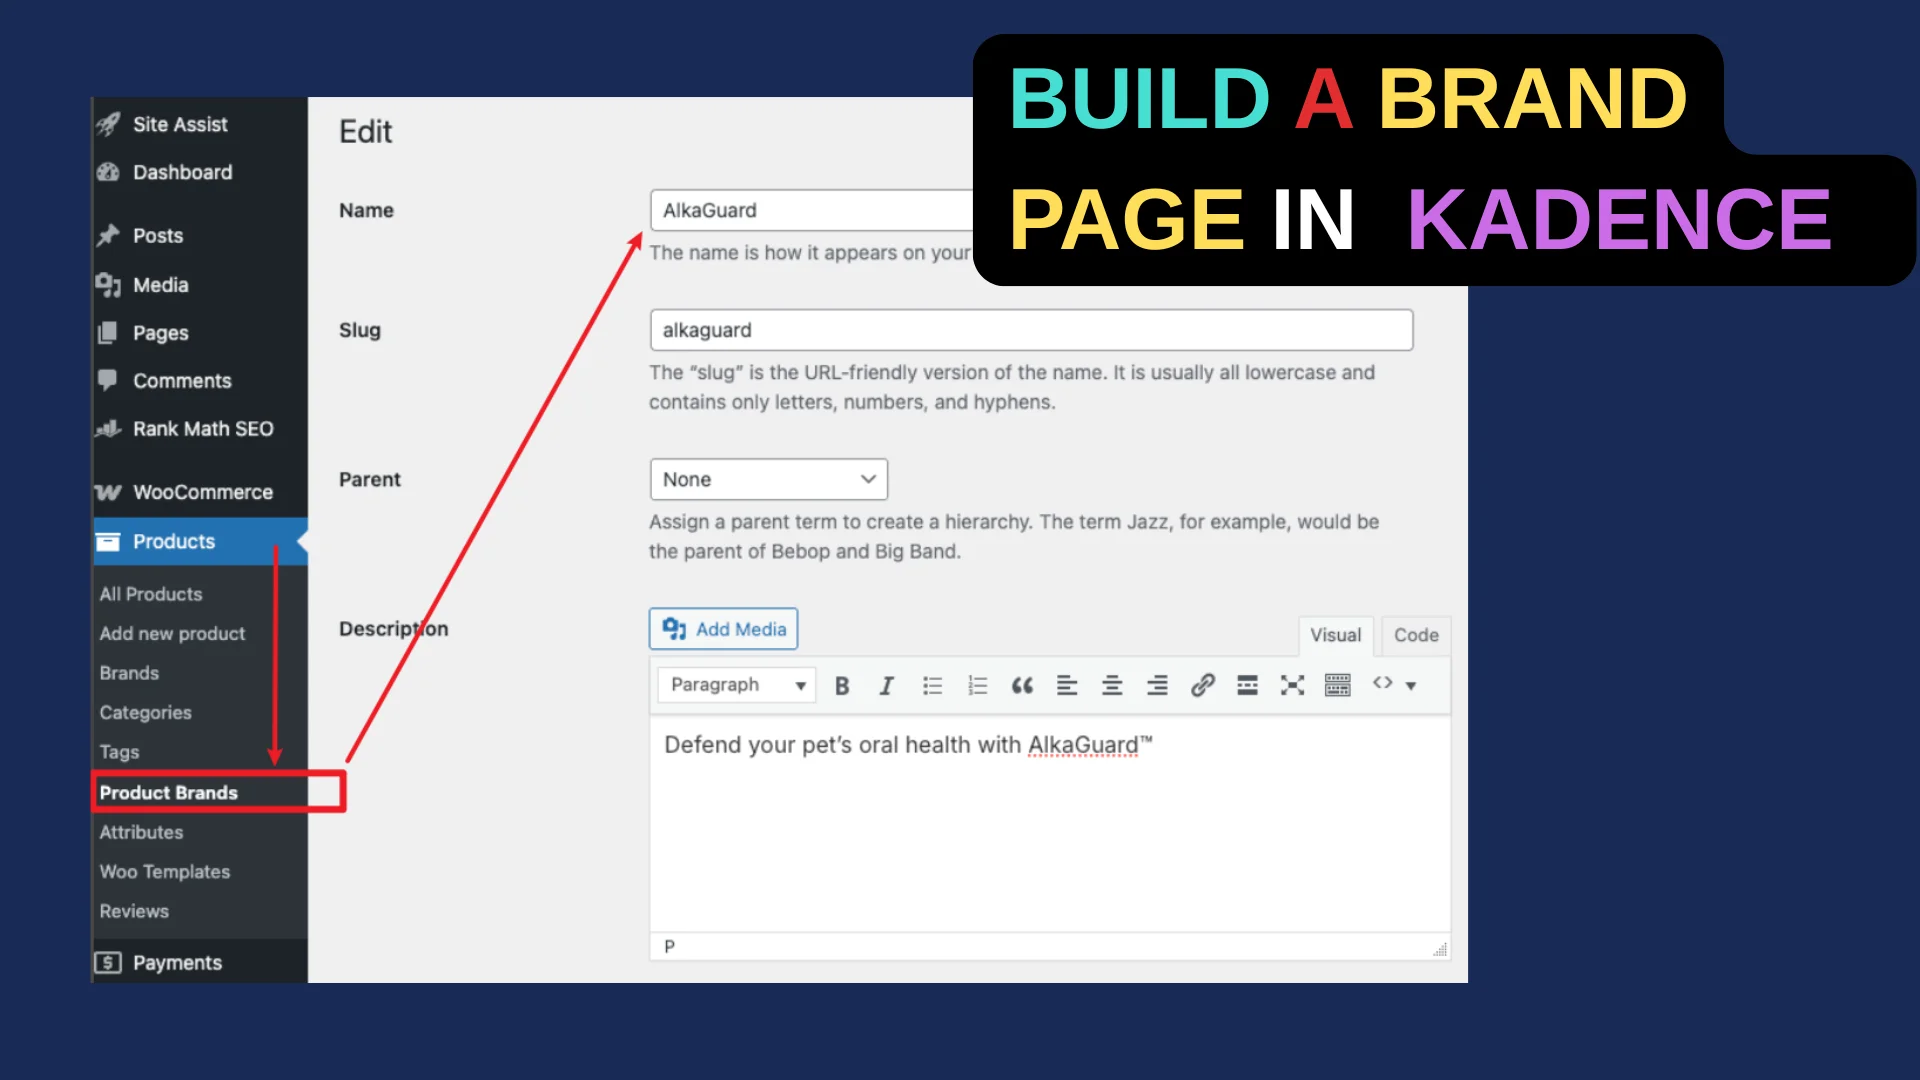This screenshot has width=1920, height=1080.
Task: Apply italic formatting in the editor
Action: coord(887,685)
